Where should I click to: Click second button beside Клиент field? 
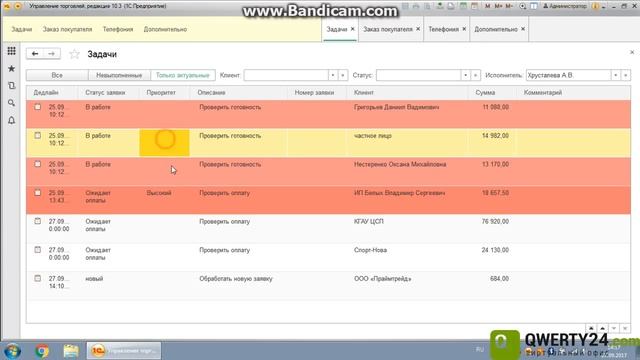coord(342,75)
